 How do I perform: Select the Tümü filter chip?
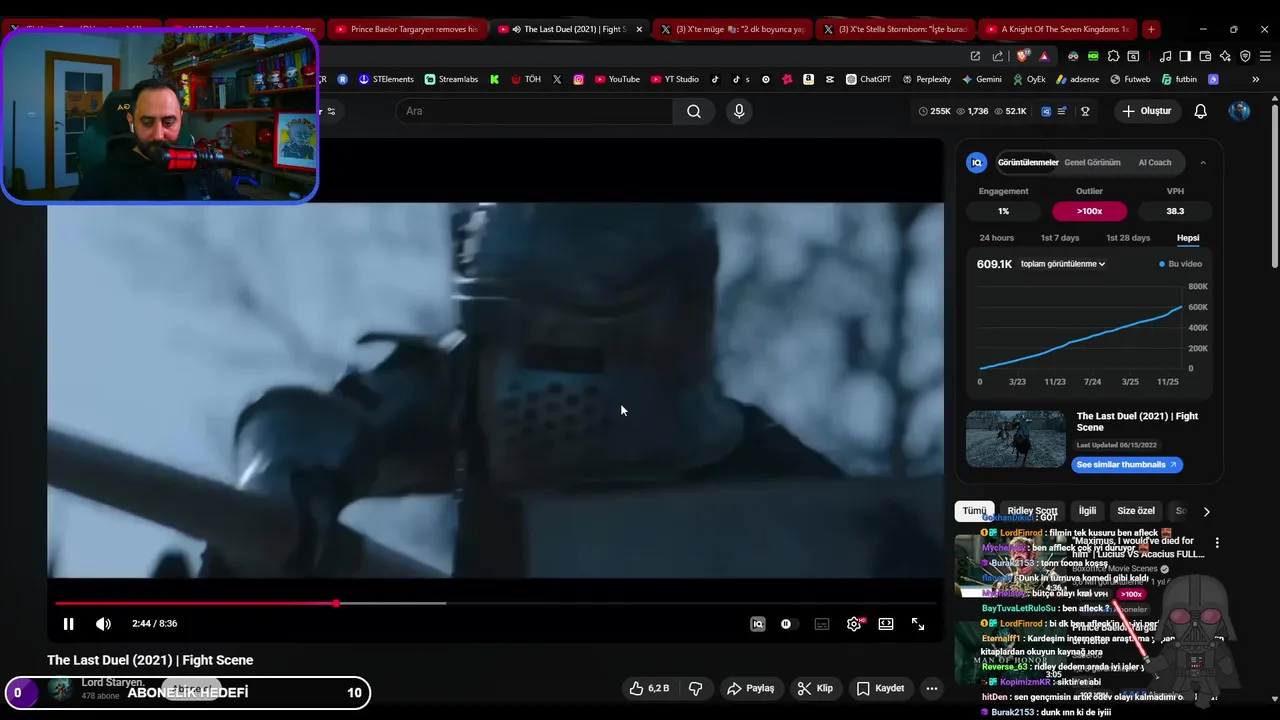pos(974,511)
